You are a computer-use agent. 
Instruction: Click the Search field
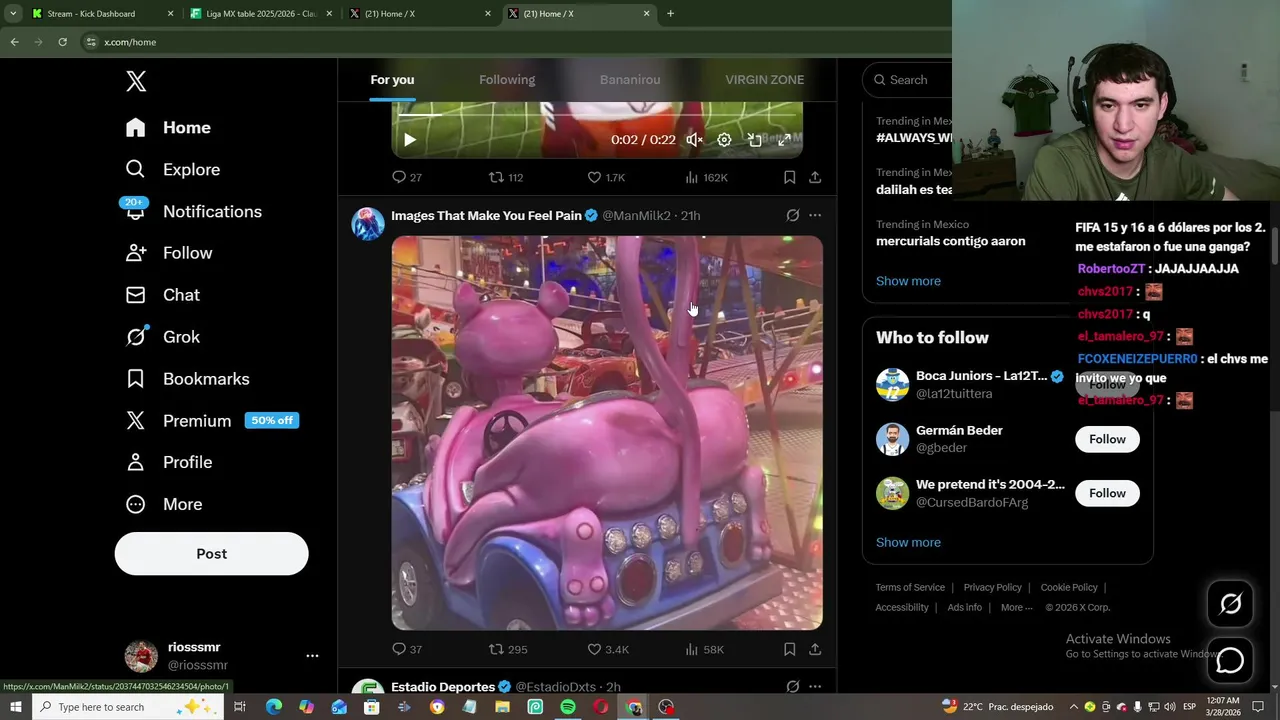908,80
